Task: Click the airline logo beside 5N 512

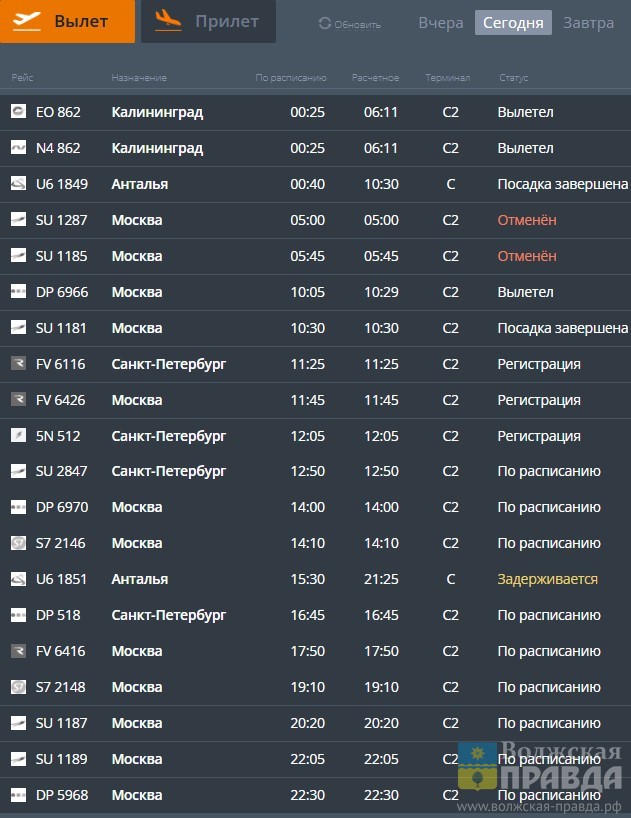Action: [x=18, y=436]
